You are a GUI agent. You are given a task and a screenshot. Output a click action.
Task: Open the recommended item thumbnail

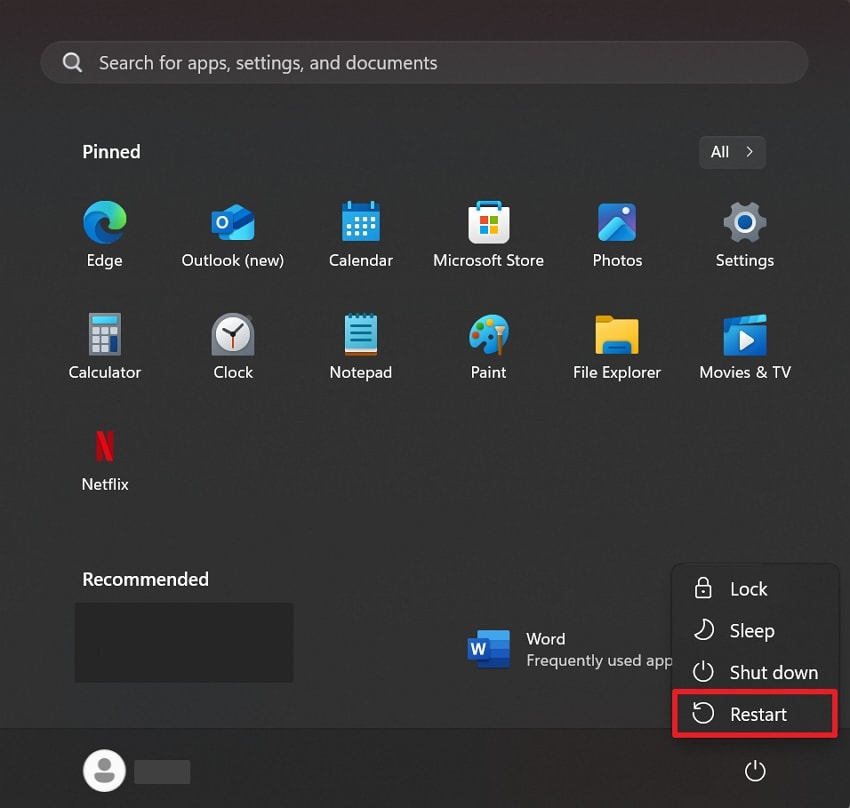click(x=184, y=642)
